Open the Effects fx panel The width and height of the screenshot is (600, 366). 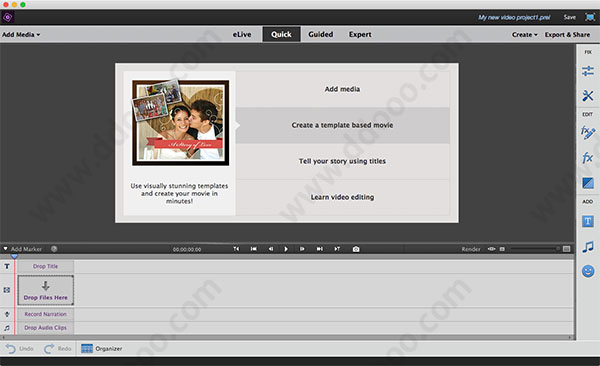[x=588, y=157]
